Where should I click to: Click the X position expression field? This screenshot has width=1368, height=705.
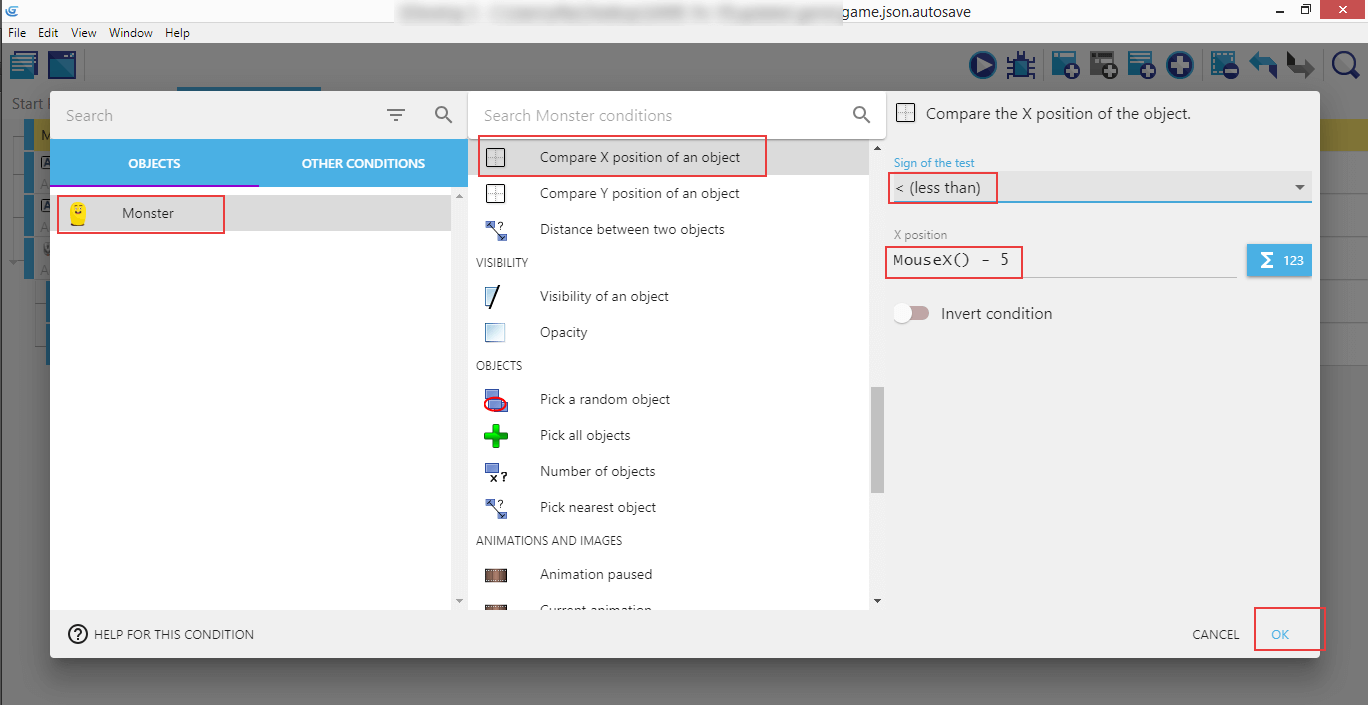tap(1063, 262)
